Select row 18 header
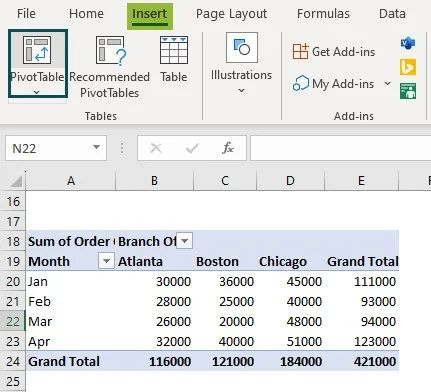This screenshot has height=392, width=431. [13, 241]
